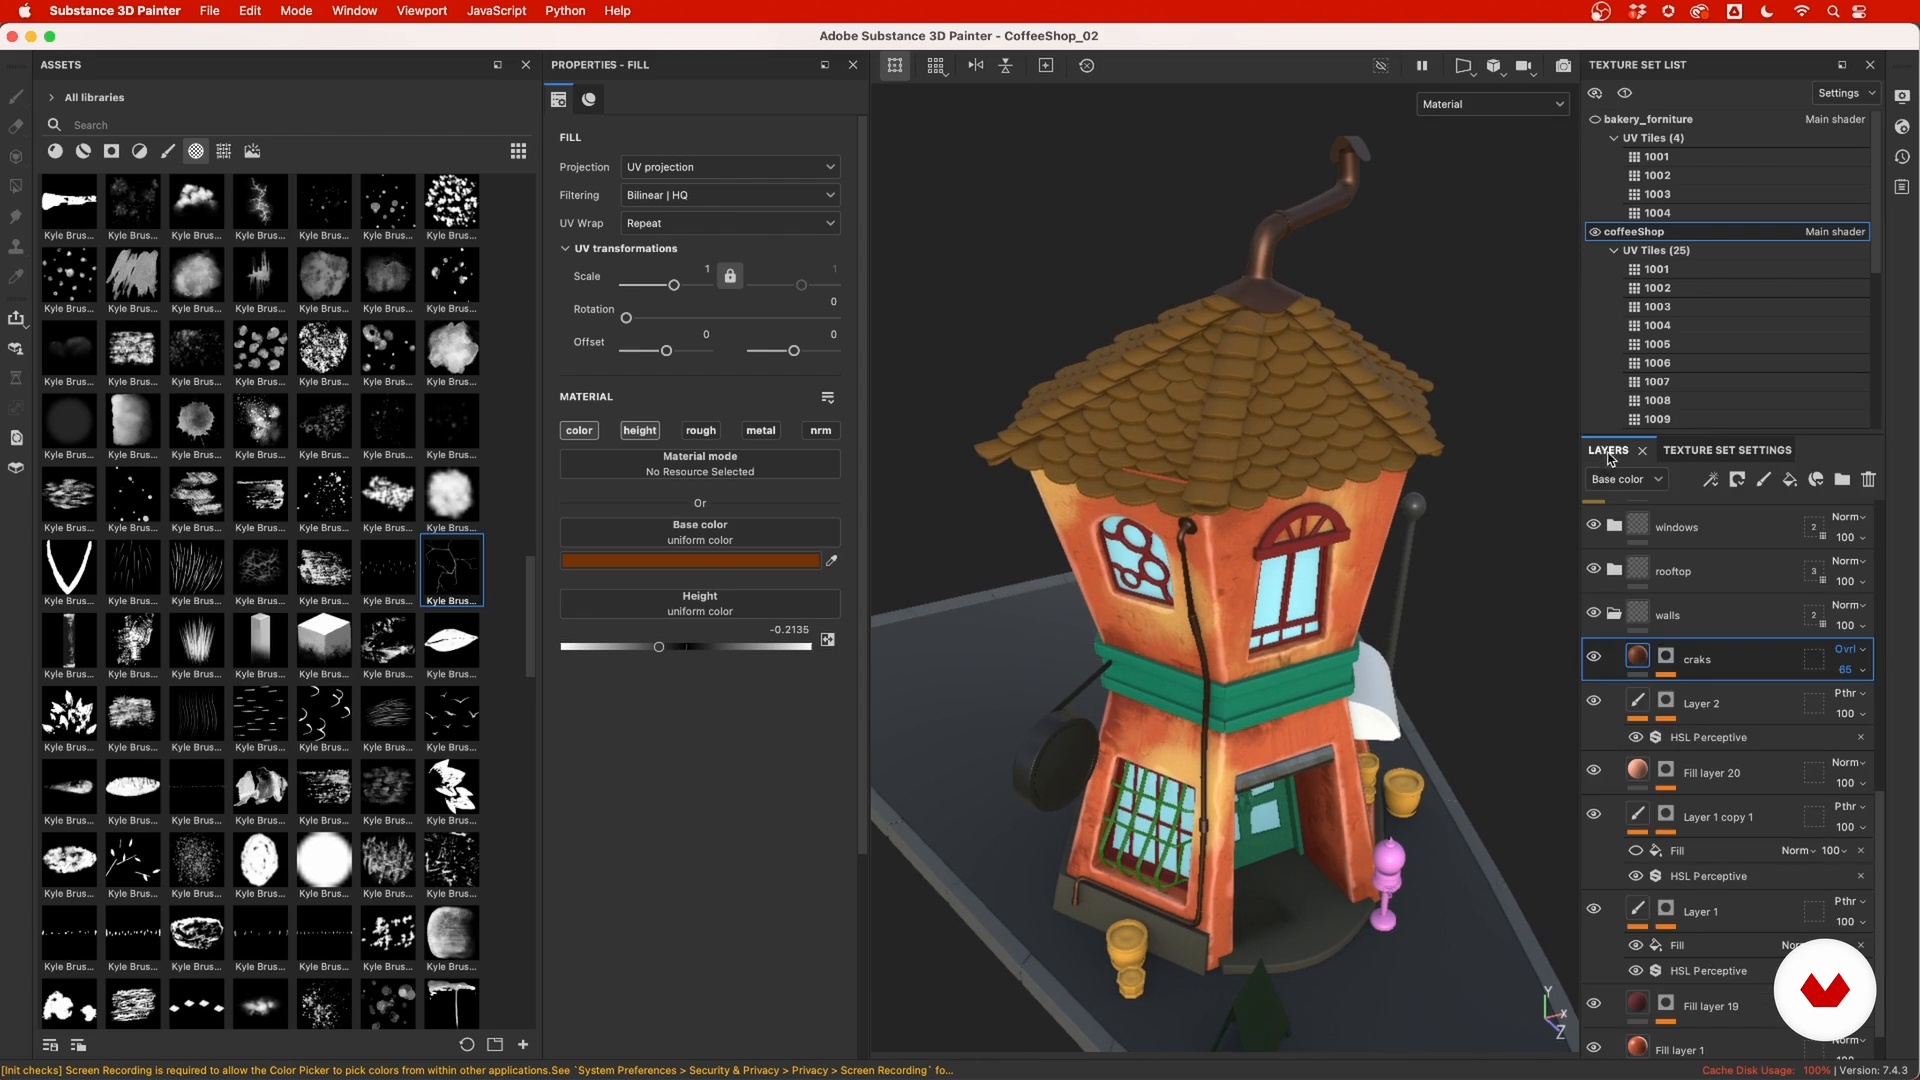Toggle visibility of craks layer
The height and width of the screenshot is (1080, 1920).
tap(1594, 657)
